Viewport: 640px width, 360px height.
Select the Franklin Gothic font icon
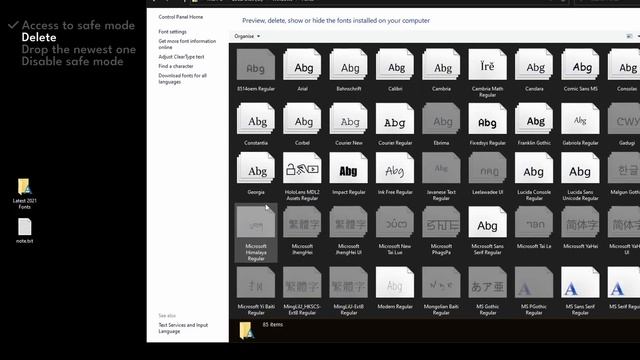click(x=534, y=118)
